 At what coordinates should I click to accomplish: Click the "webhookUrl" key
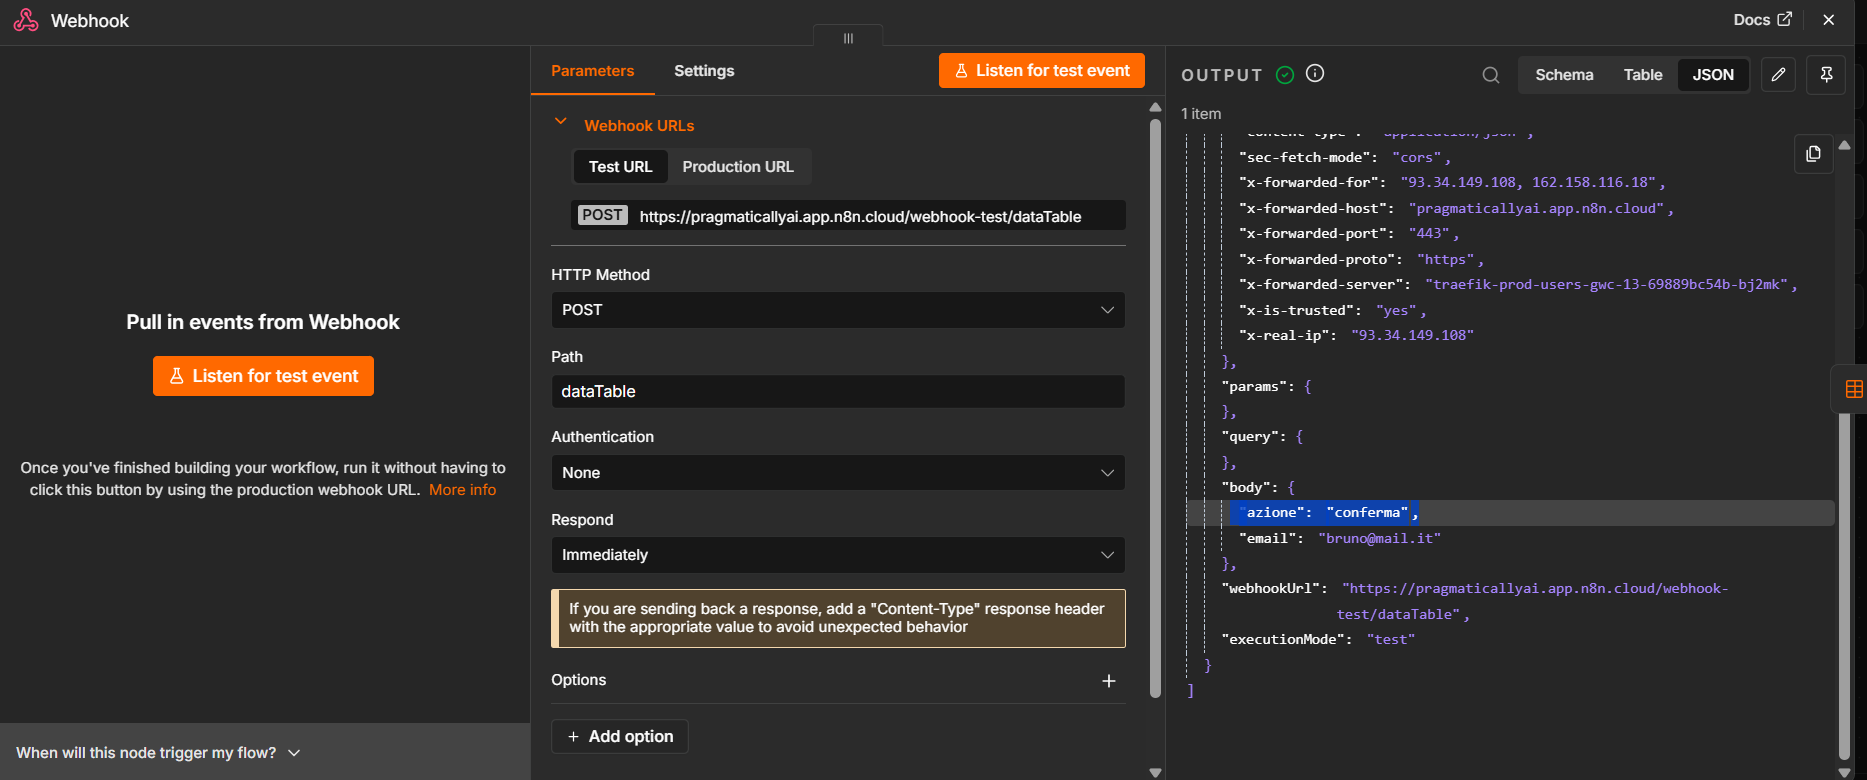(x=1272, y=588)
